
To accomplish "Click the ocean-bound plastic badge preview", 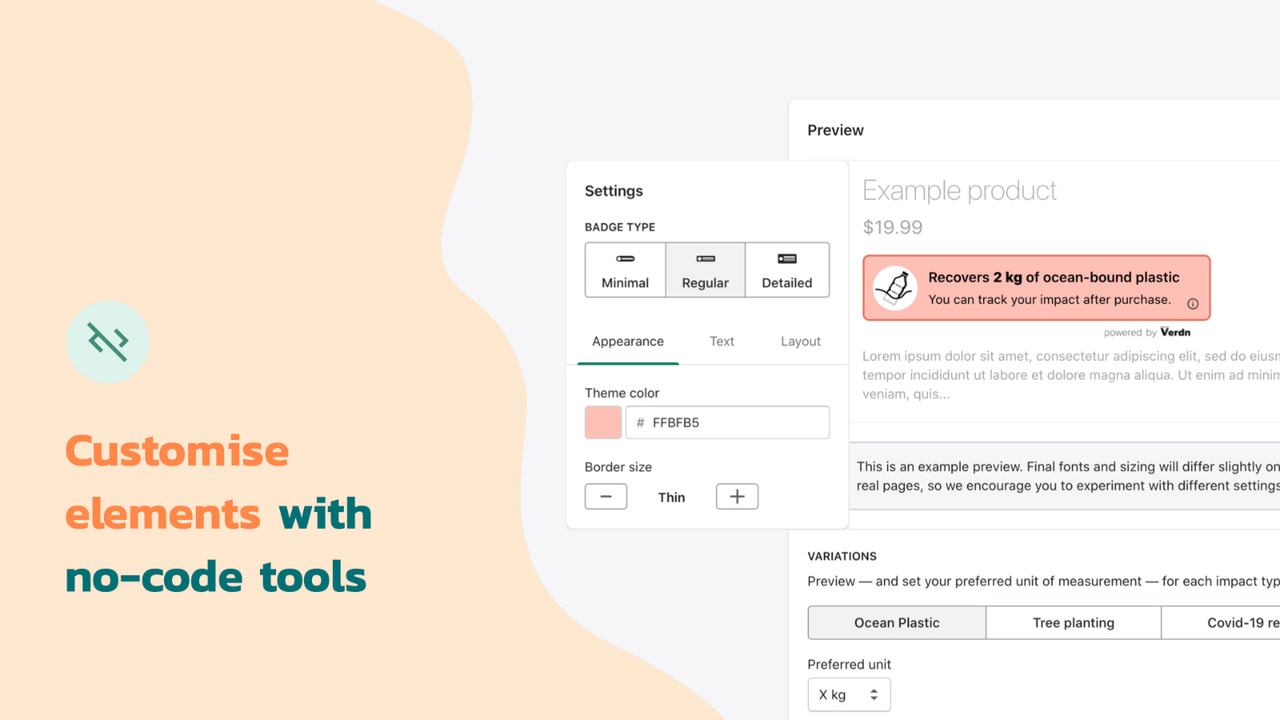I will [1036, 287].
